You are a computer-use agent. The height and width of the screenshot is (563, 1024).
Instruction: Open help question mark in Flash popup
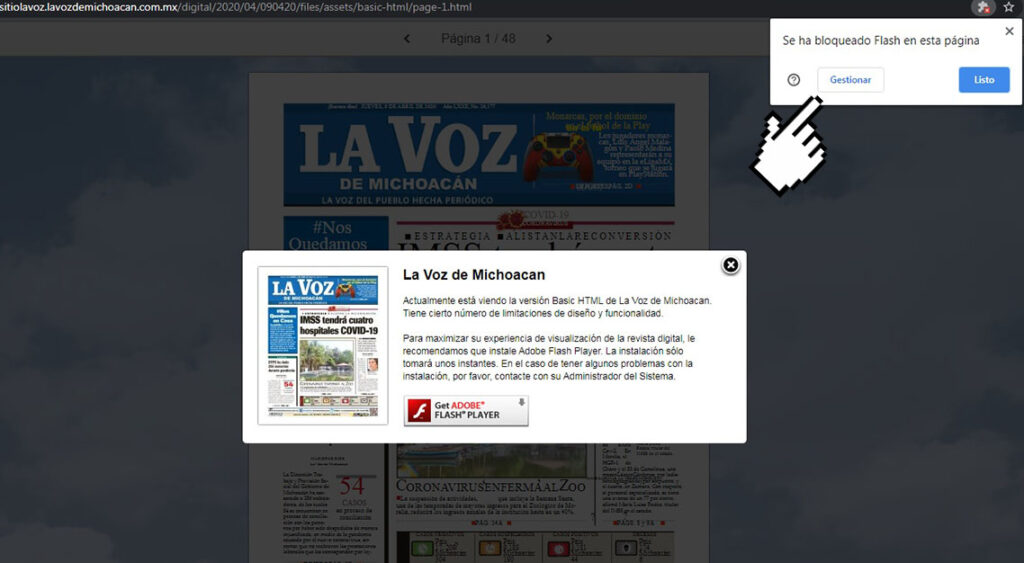(x=794, y=80)
